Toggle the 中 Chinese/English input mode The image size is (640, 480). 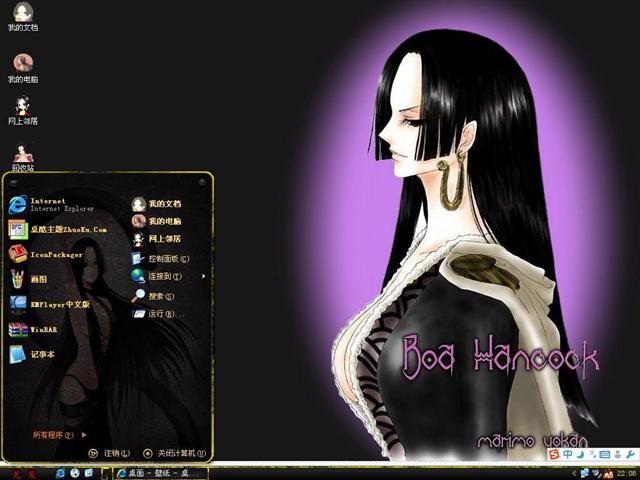click(x=567, y=454)
